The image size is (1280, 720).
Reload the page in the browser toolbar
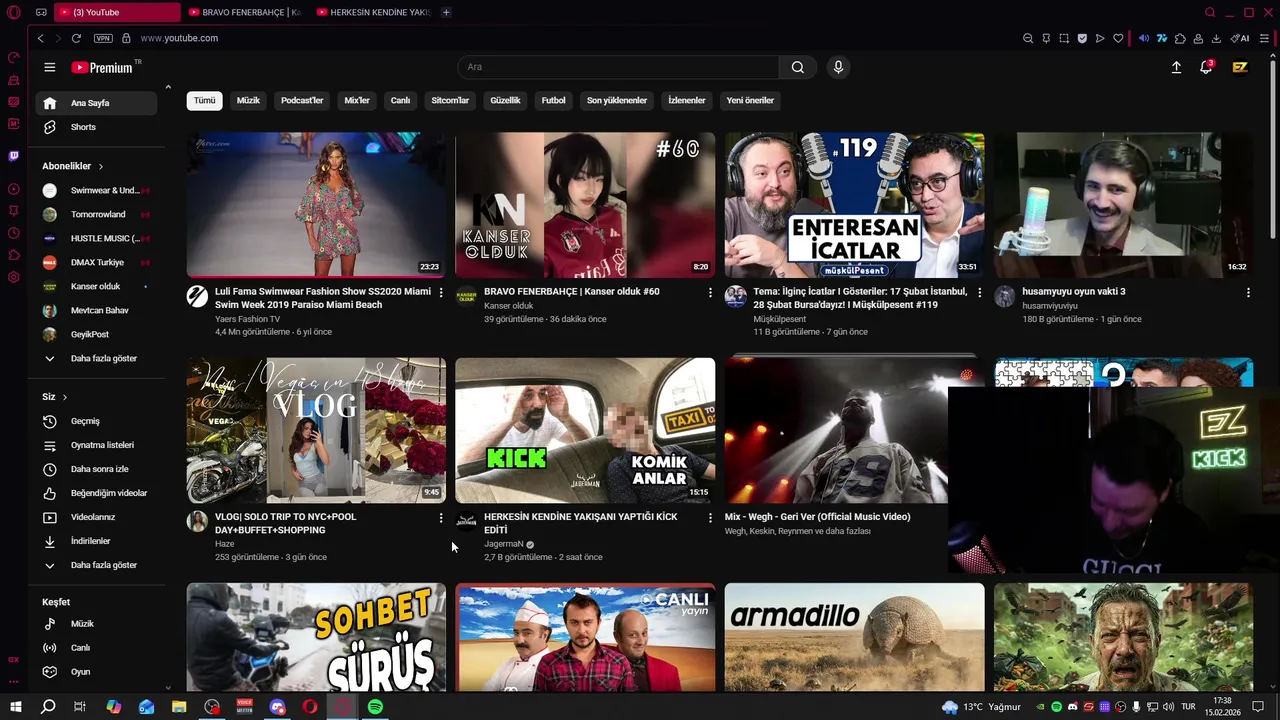[x=76, y=38]
